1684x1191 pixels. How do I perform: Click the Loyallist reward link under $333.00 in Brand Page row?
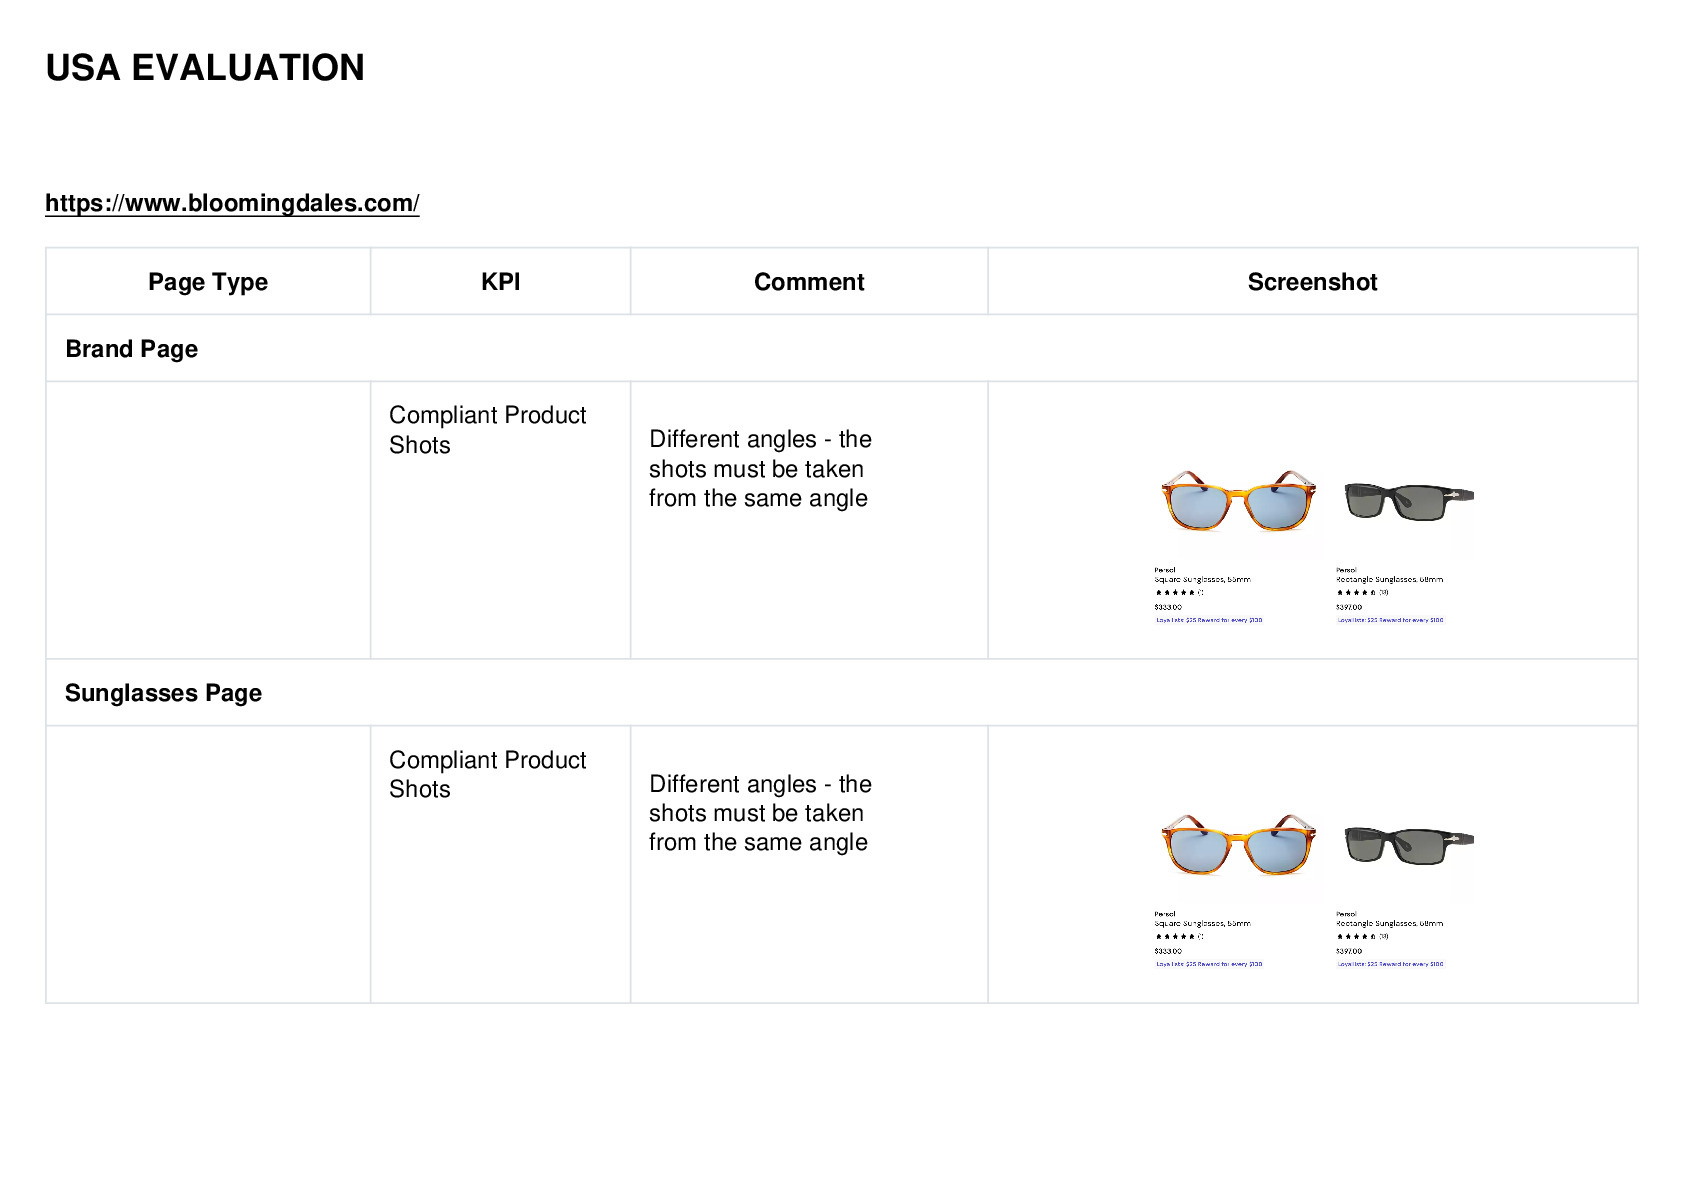point(1209,620)
